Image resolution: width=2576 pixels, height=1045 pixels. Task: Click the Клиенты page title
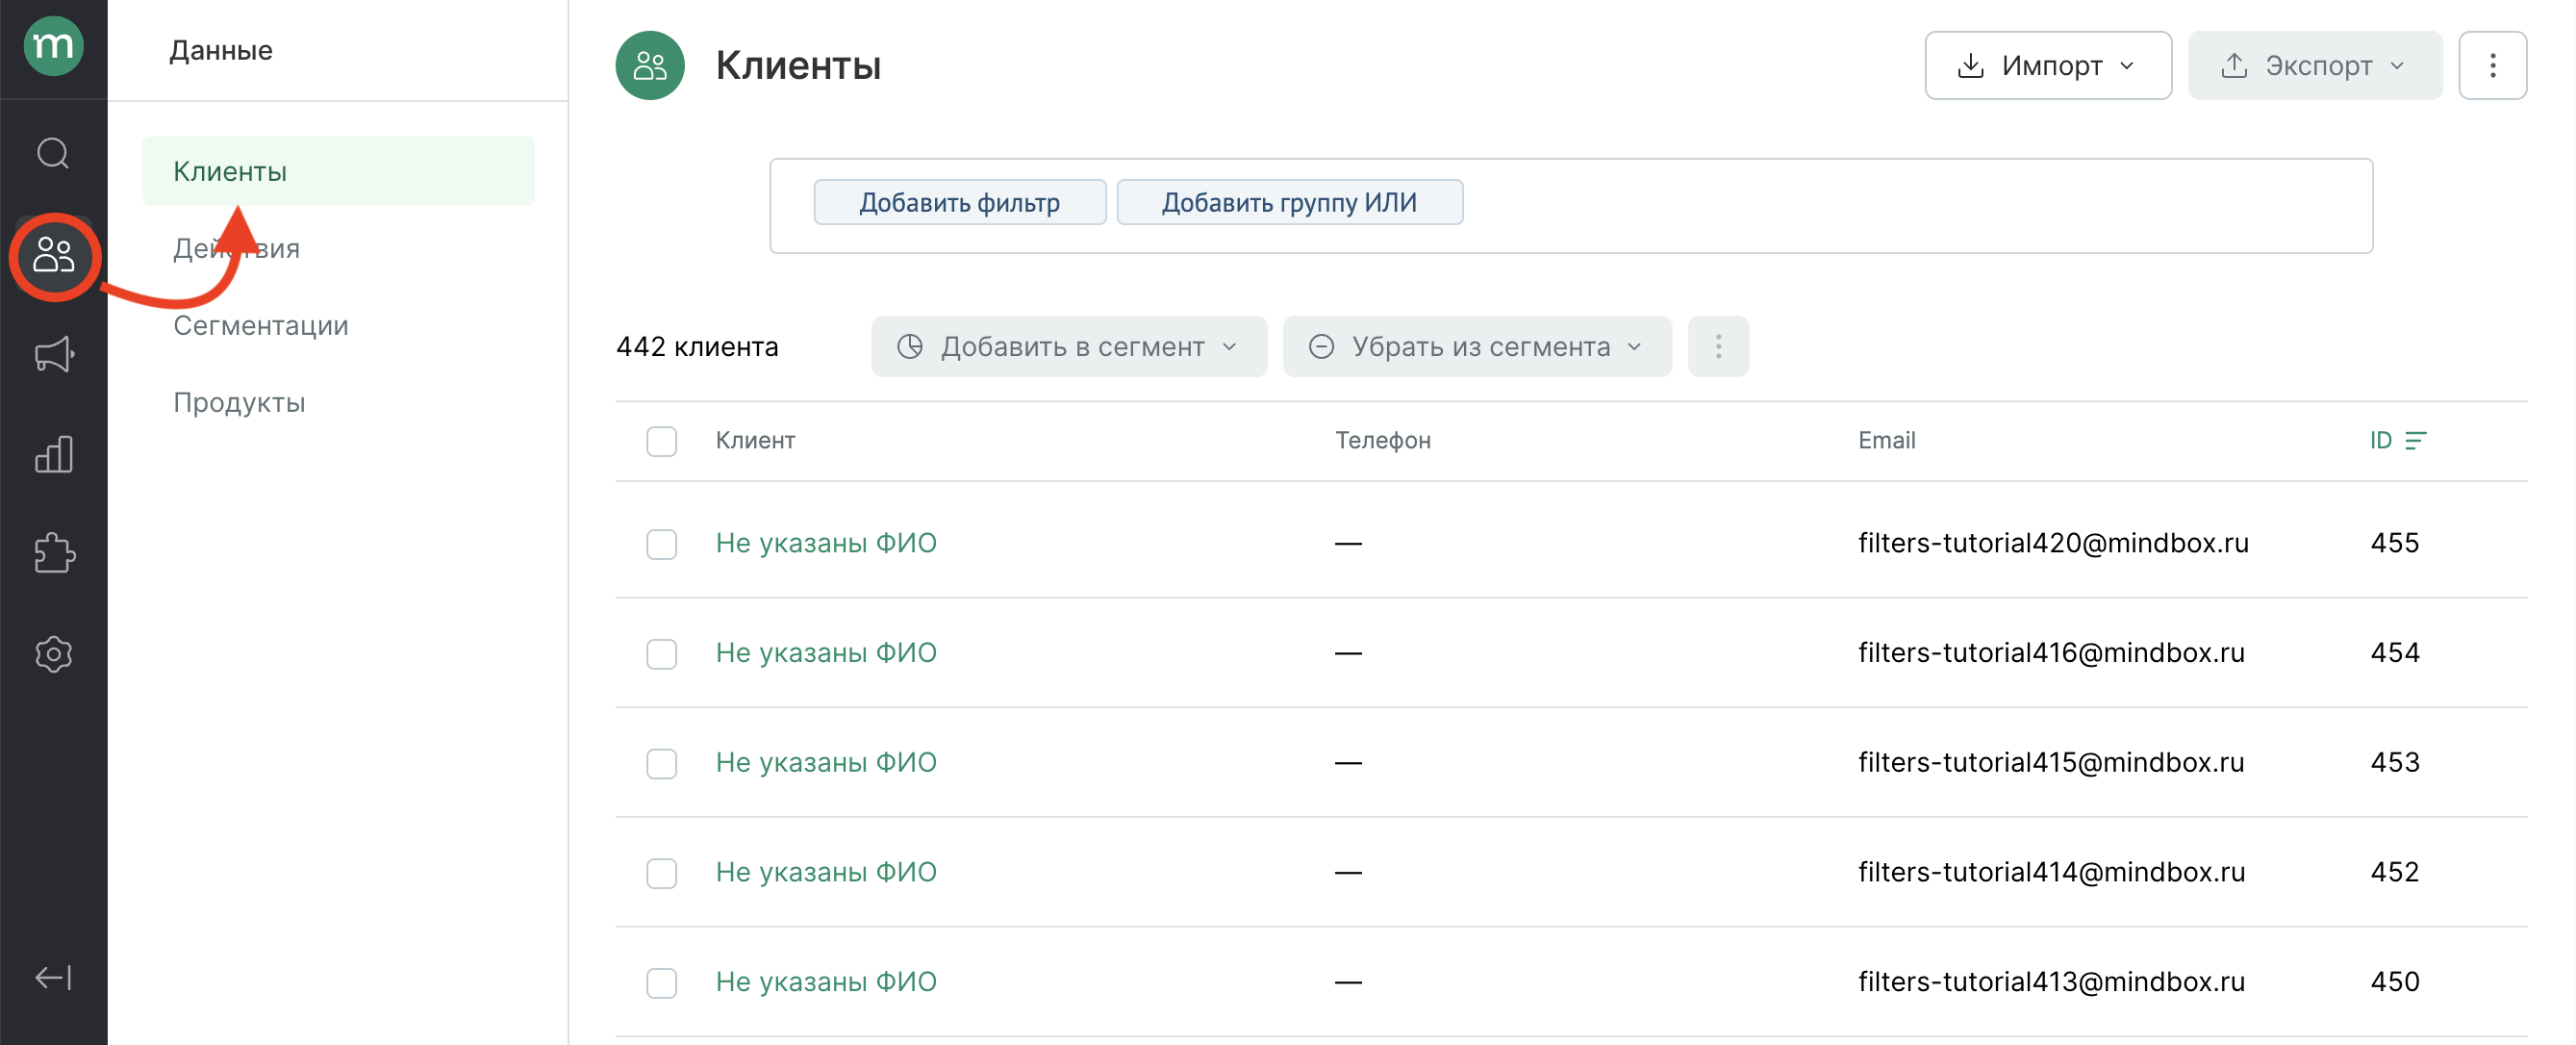coord(798,66)
